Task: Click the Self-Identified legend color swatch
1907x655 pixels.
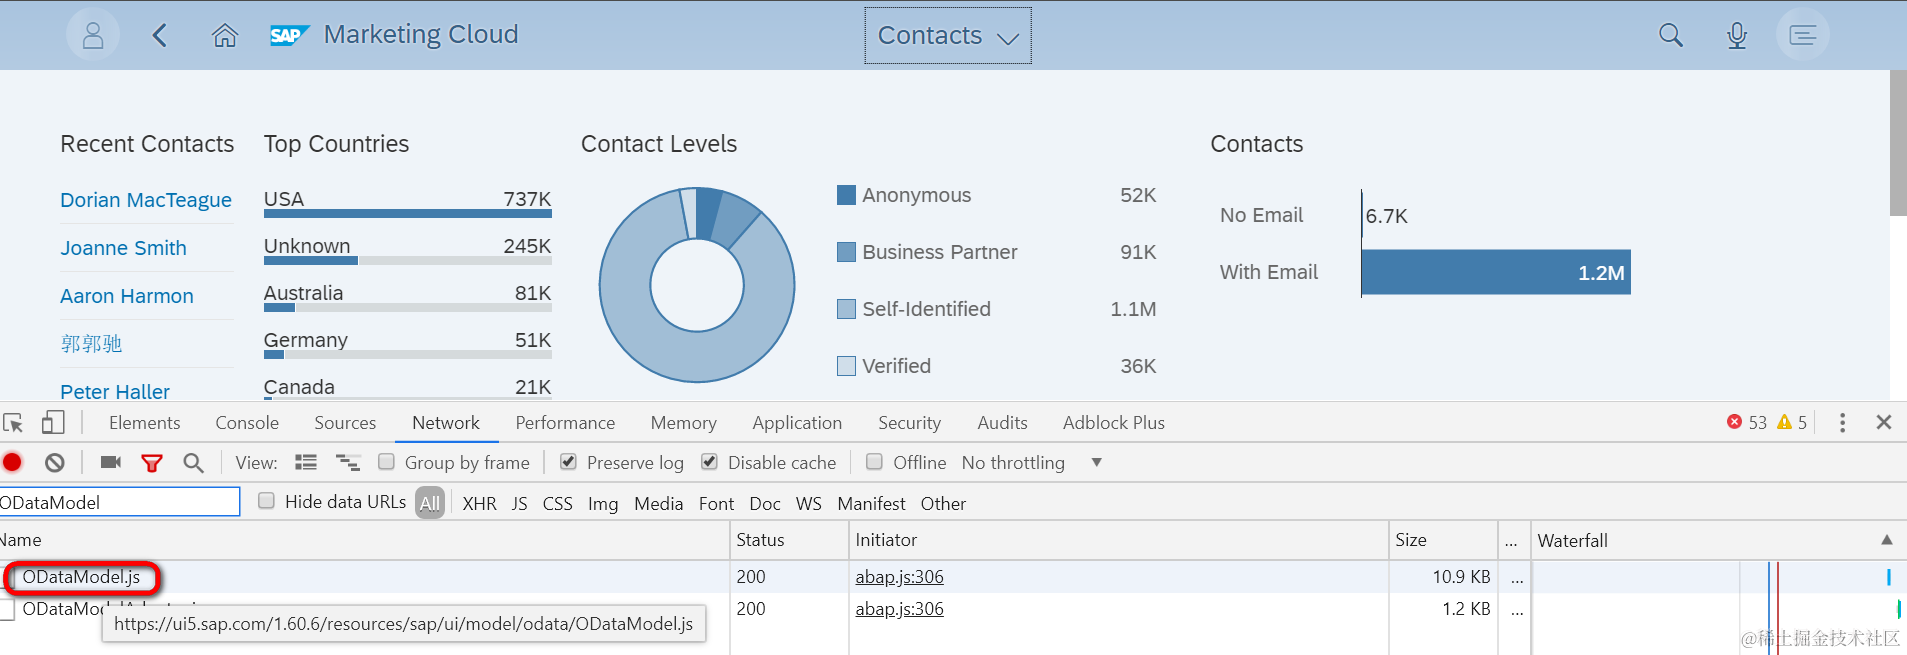Action: (x=846, y=309)
